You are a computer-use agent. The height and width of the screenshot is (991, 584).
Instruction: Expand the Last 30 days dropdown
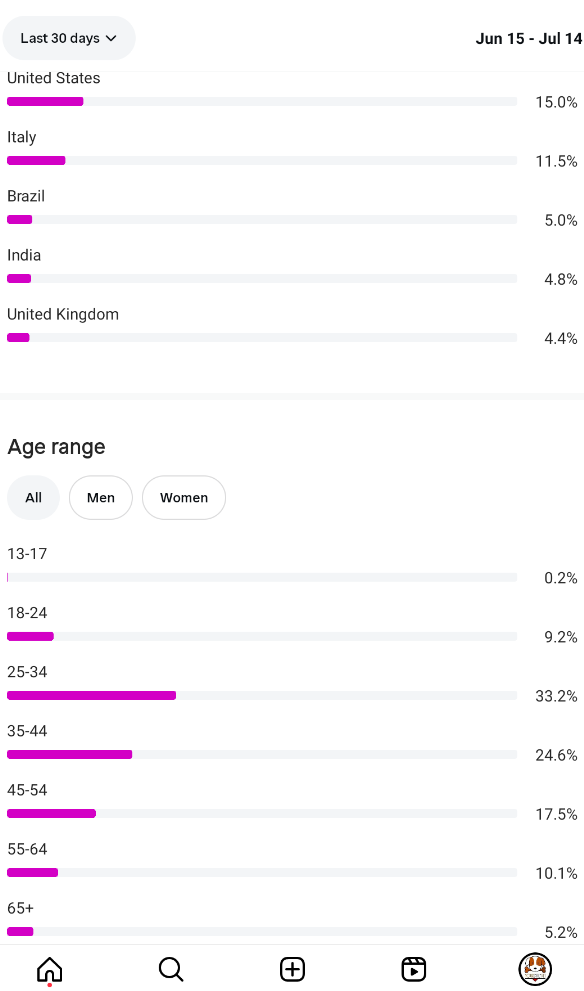(x=69, y=39)
